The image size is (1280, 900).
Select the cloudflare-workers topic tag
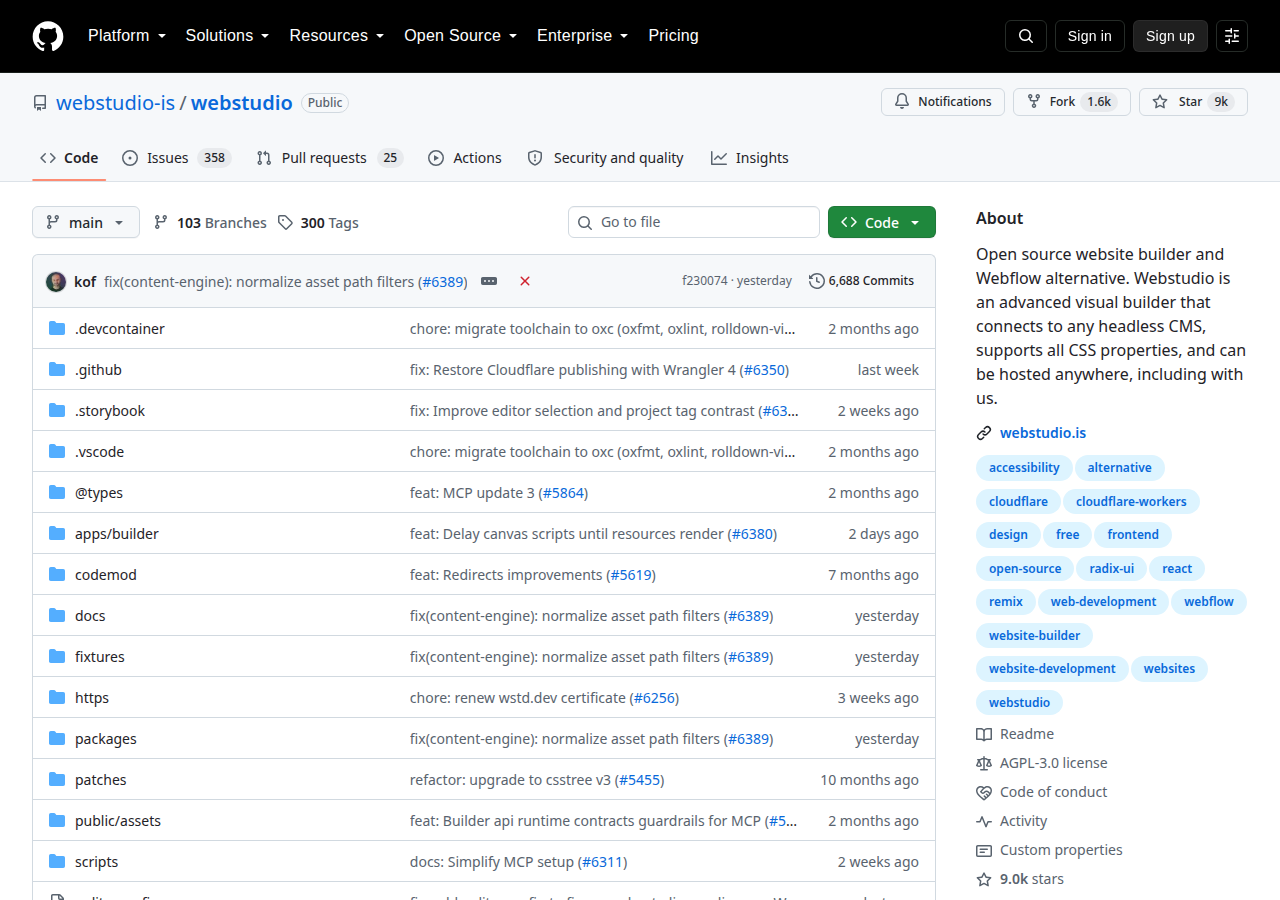[1131, 501]
